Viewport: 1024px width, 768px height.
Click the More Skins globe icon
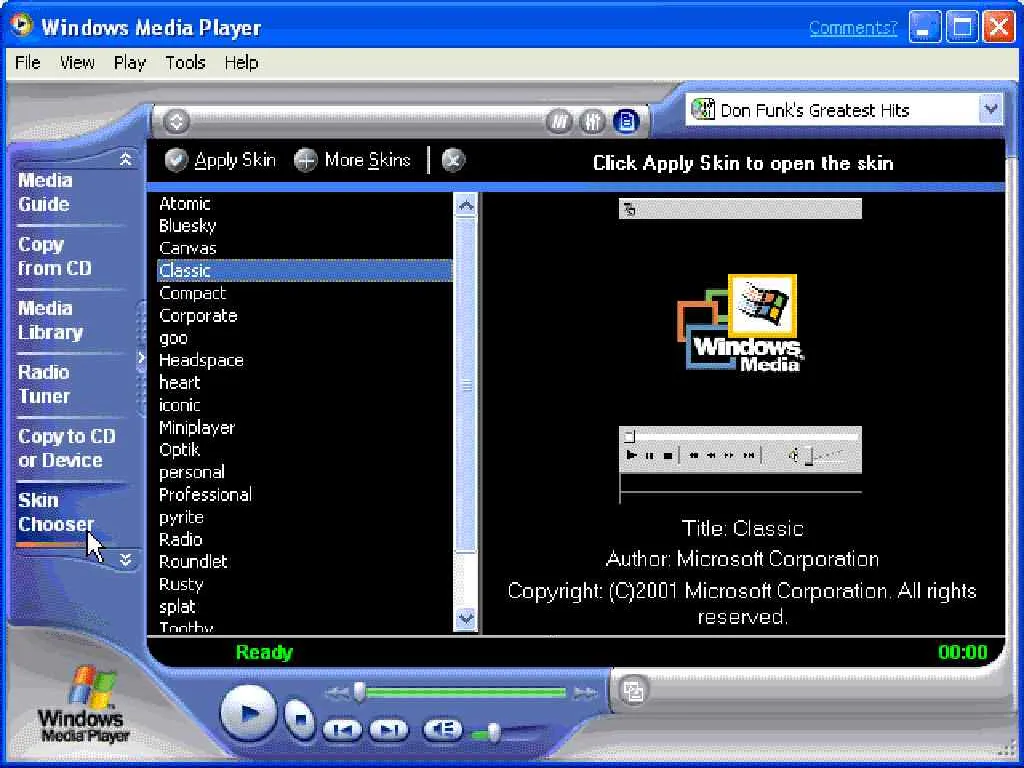[x=305, y=160]
